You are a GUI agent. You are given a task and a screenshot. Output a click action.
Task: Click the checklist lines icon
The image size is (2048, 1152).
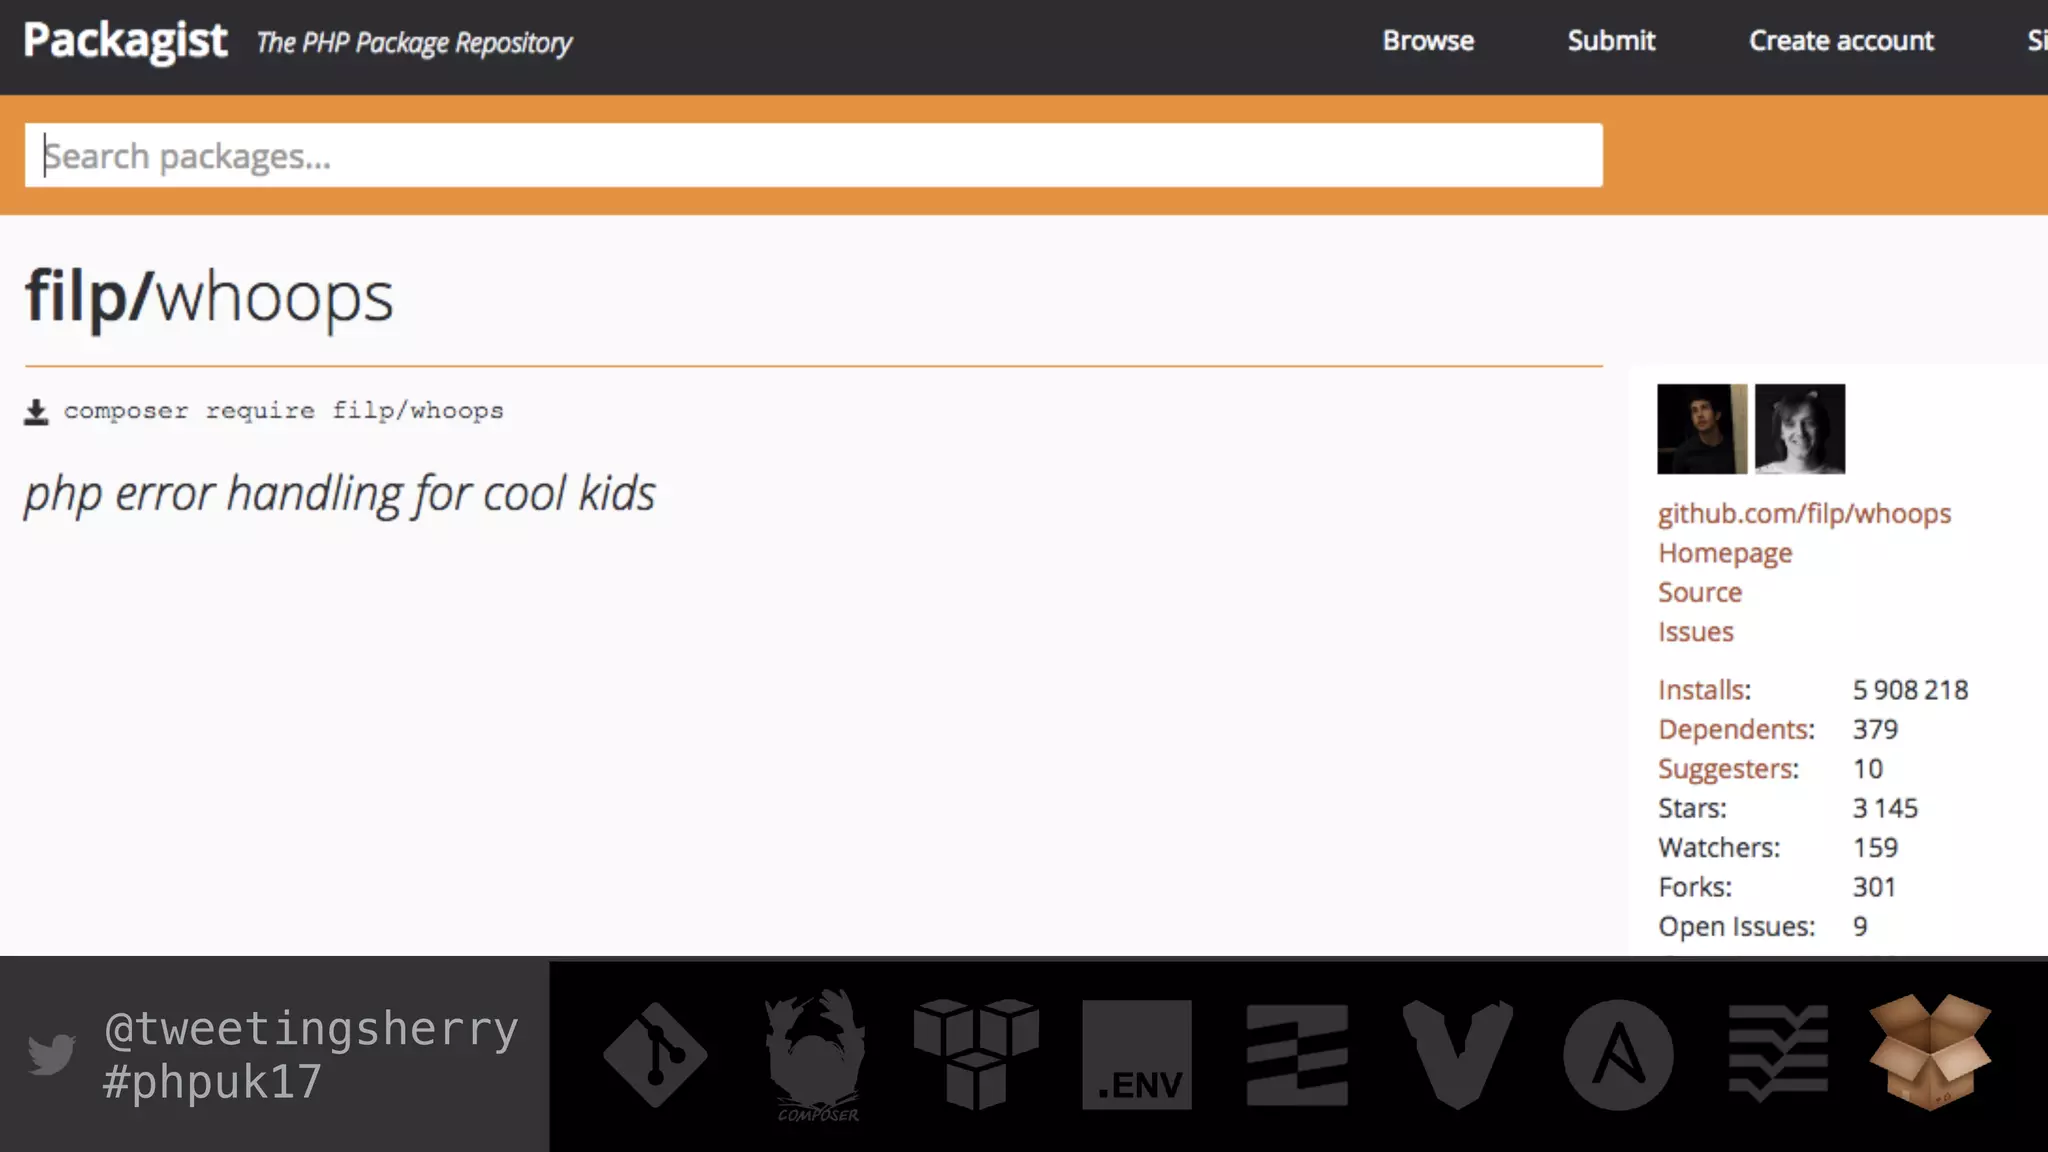coord(1778,1054)
